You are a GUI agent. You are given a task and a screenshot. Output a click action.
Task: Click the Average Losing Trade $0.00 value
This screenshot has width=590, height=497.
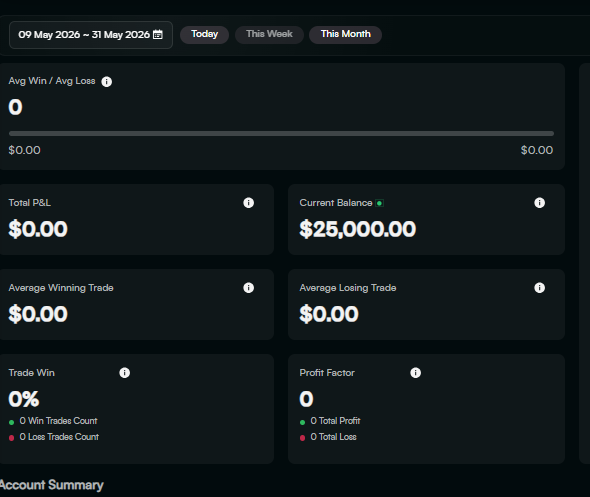[x=329, y=314]
